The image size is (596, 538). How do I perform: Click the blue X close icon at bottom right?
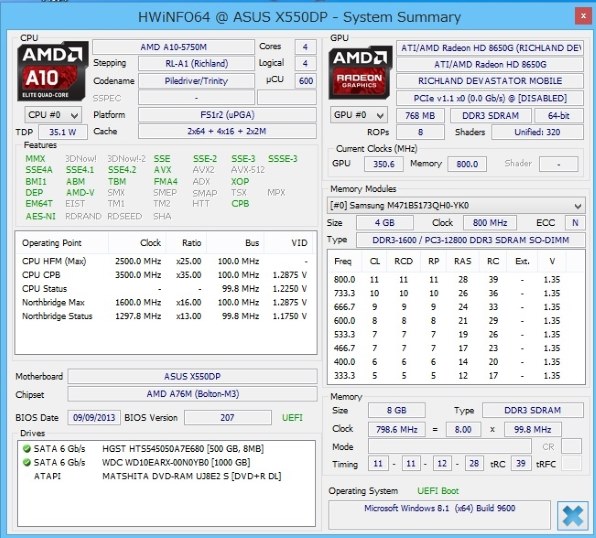572,516
